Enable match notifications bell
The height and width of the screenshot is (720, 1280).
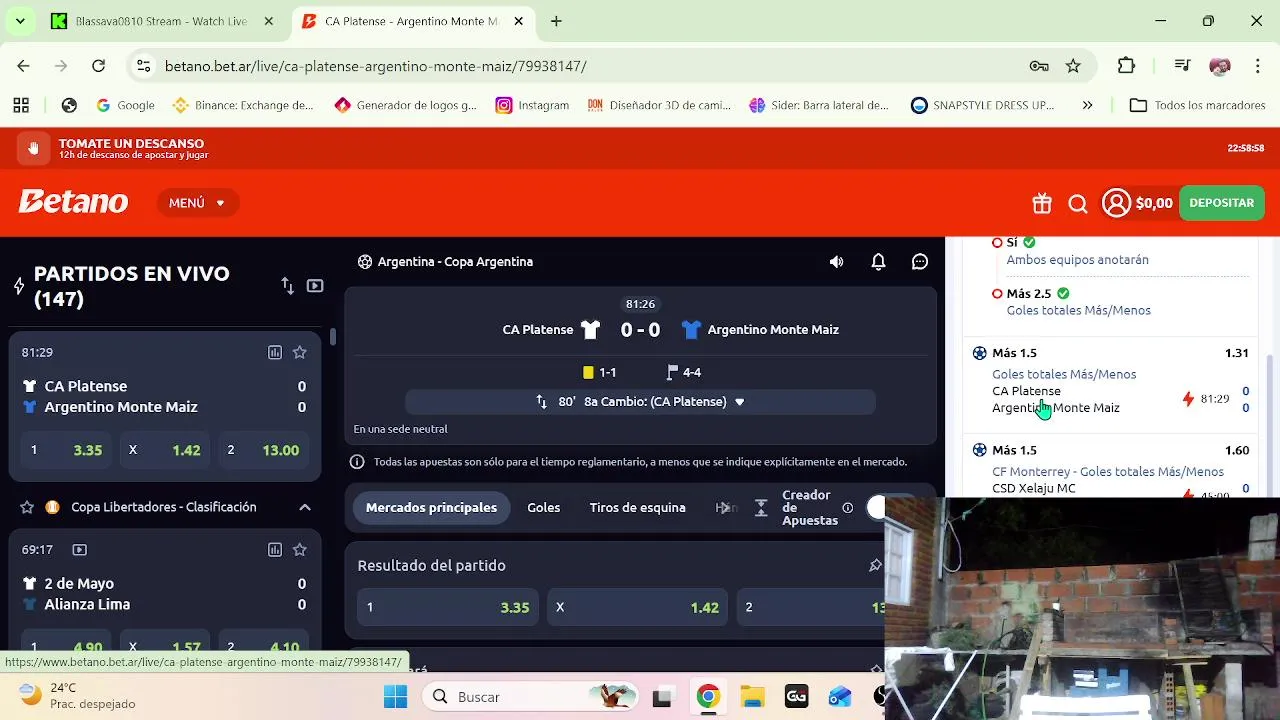878,262
